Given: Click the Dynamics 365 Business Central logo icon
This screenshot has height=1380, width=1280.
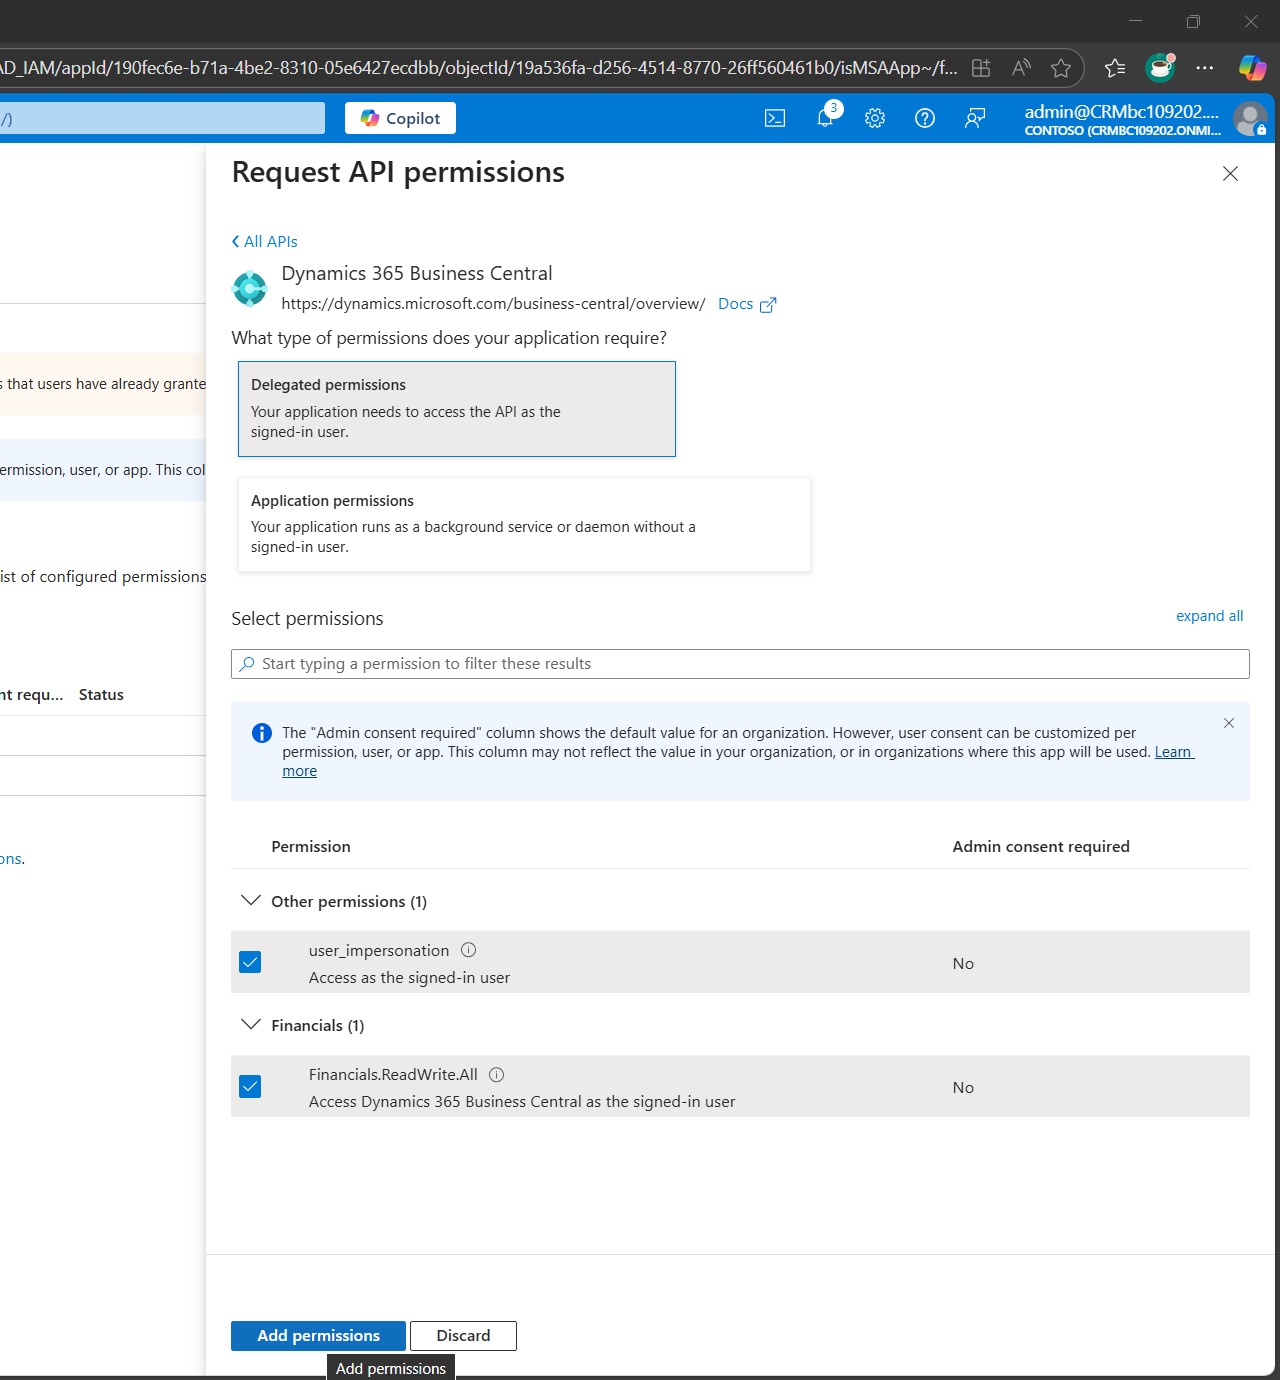Looking at the screenshot, I should tap(250, 289).
